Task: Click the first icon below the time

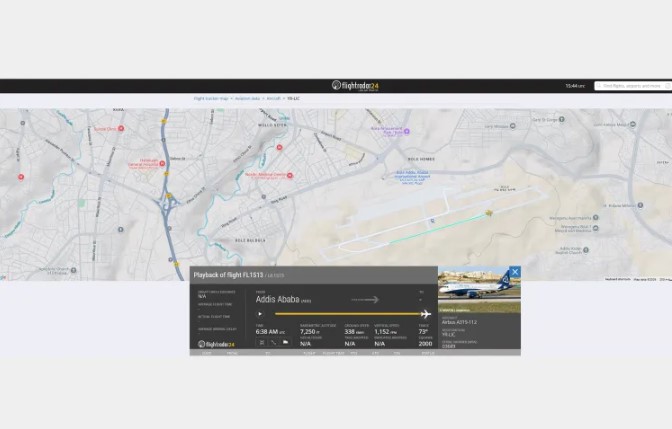Action: pyautogui.click(x=262, y=342)
